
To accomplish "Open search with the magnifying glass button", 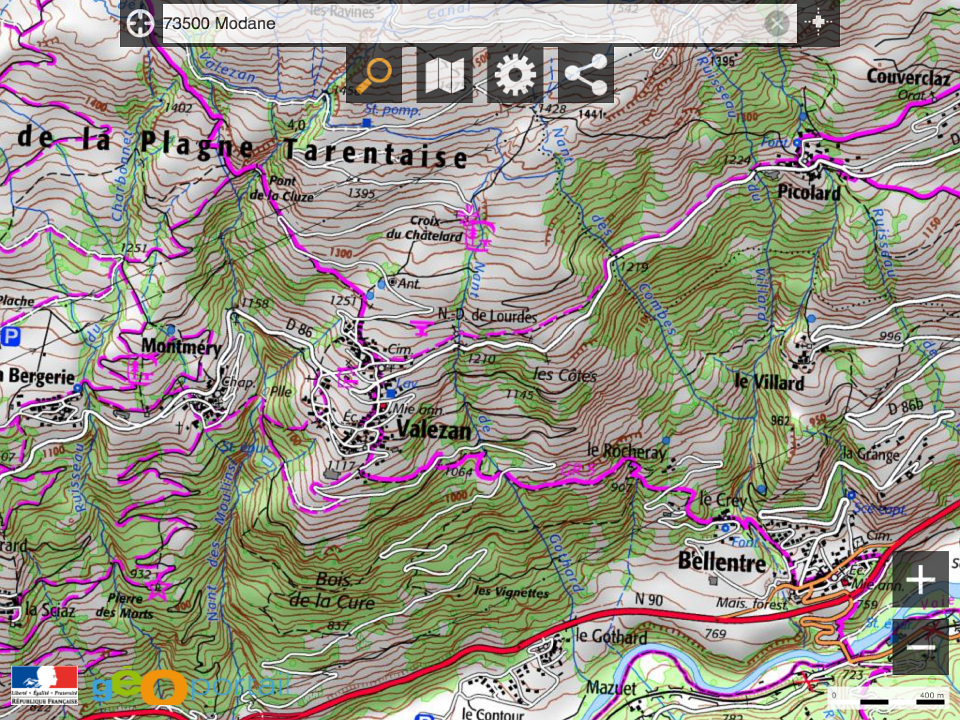I will point(374,75).
